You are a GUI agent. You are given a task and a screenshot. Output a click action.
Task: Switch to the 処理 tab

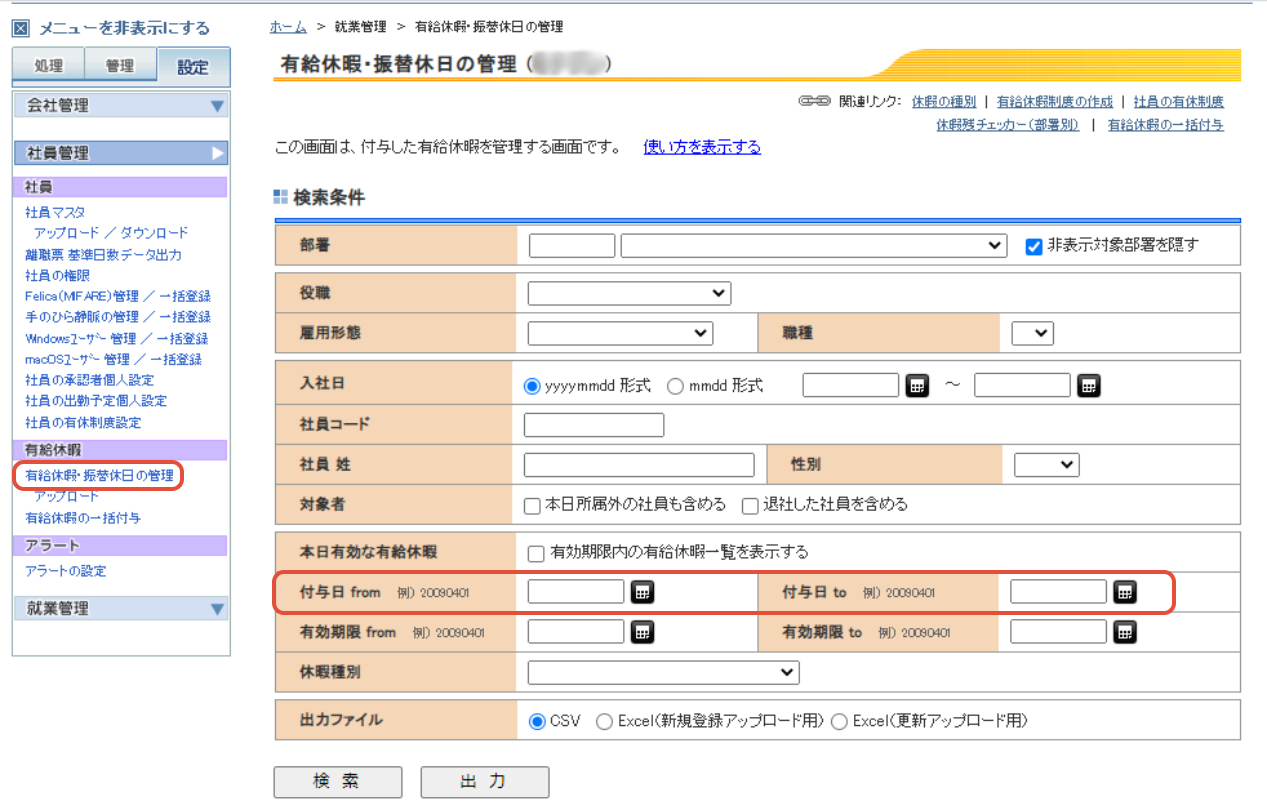click(47, 66)
